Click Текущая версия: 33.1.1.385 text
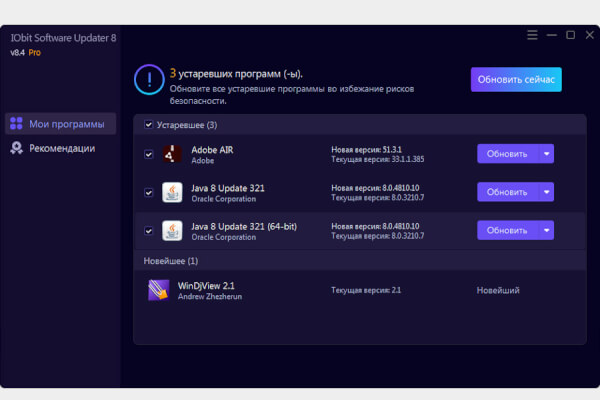 [x=378, y=159]
